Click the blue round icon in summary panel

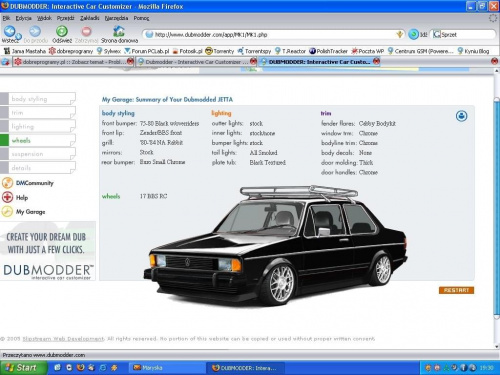(461, 116)
